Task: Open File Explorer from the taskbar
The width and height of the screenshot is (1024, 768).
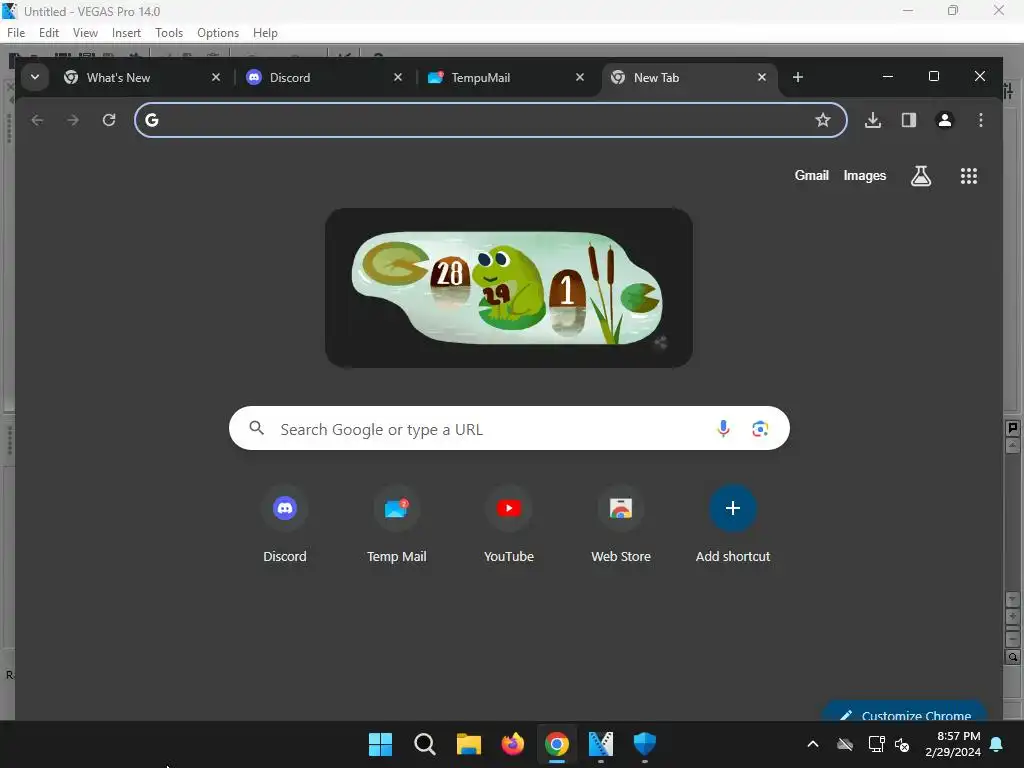Action: click(x=469, y=744)
